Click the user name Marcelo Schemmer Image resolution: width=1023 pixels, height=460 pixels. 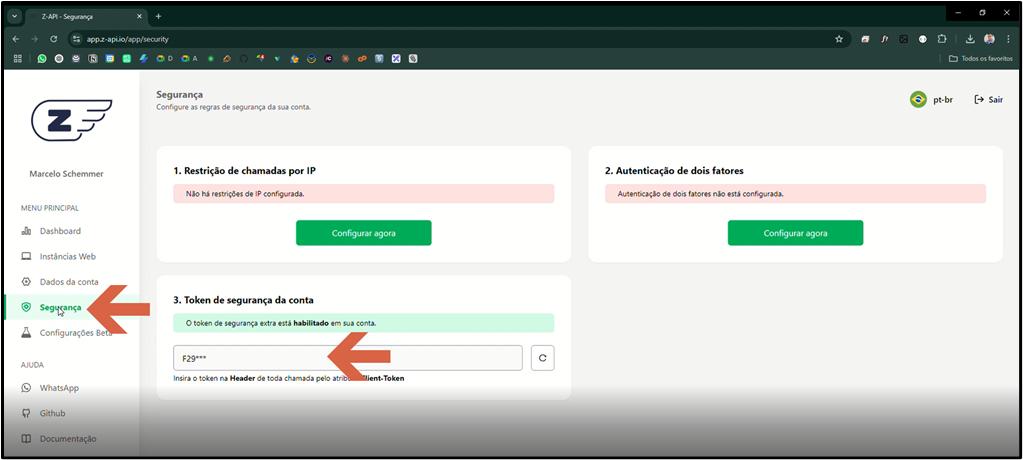point(67,174)
